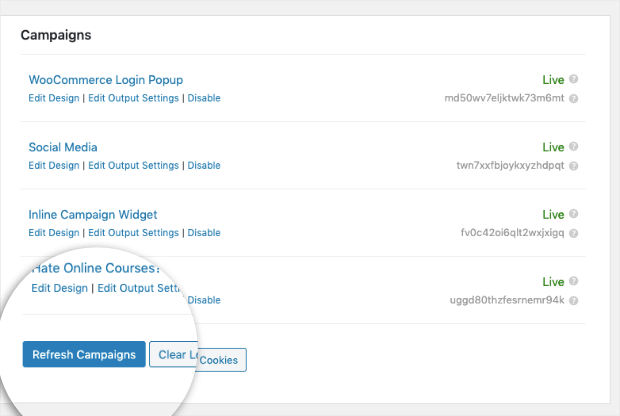Open the Social Media campaign
This screenshot has height=416, width=620.
click(63, 147)
